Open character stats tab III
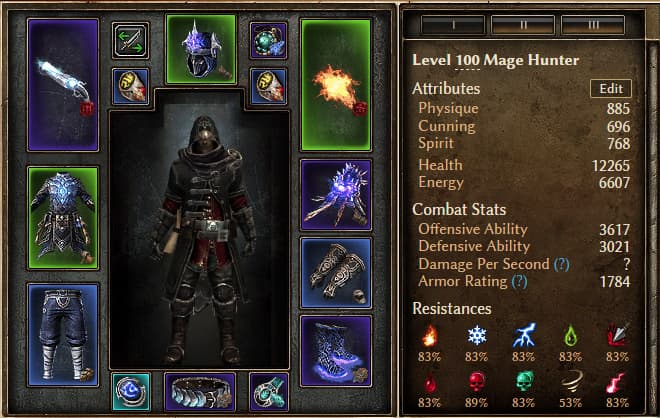Viewport: 660px width, 418px height. click(x=593, y=25)
